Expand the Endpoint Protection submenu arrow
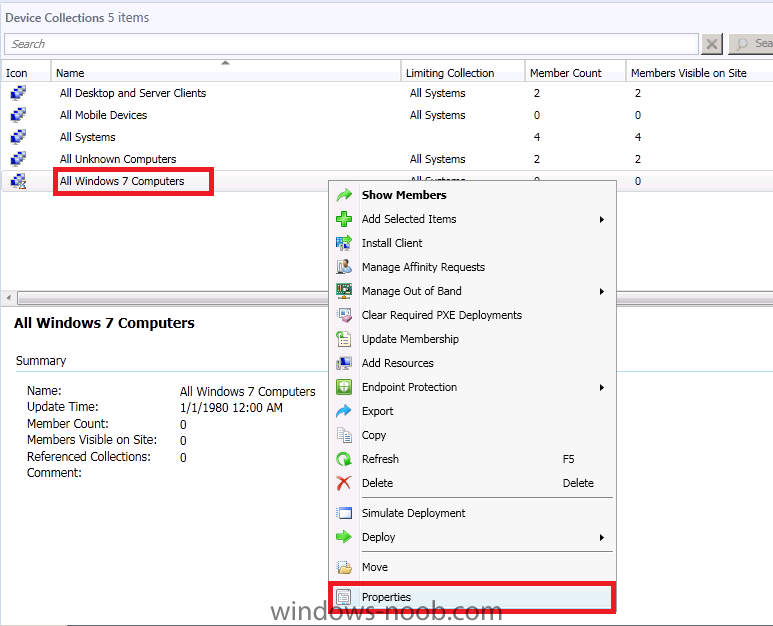Screen dimensions: 773x626 click(x=601, y=387)
